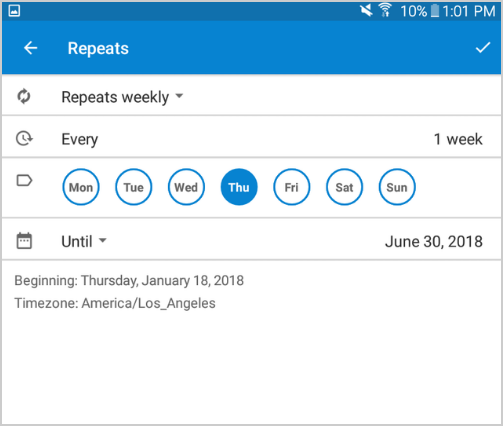Expand the Until dropdown arrow
503x426 pixels.
[103, 240]
